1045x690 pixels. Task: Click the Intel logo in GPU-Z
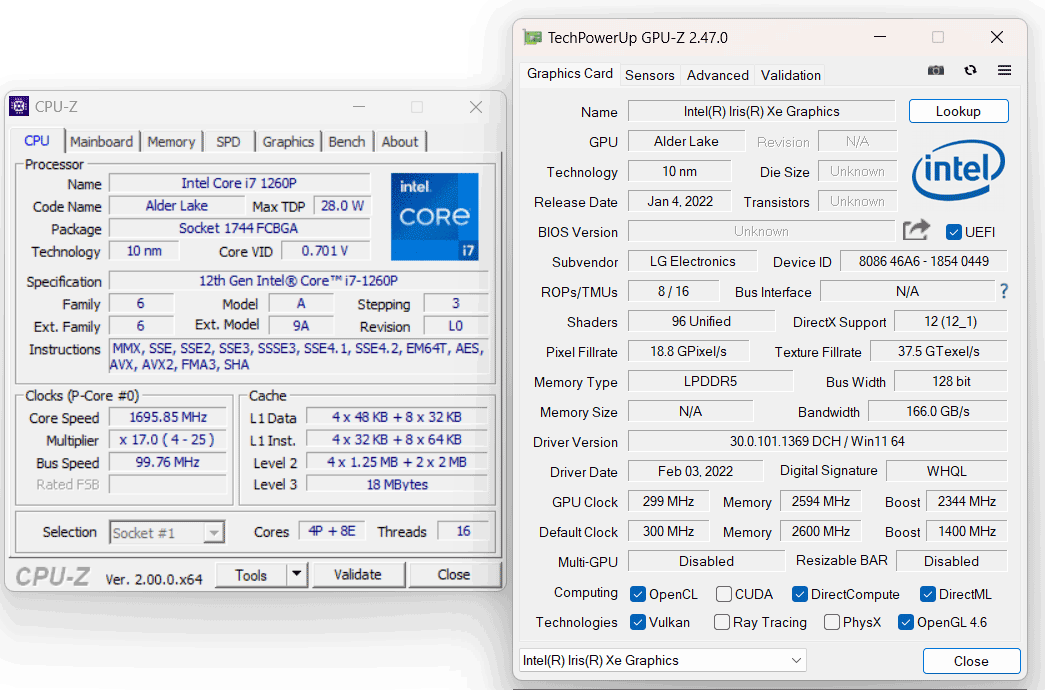958,169
